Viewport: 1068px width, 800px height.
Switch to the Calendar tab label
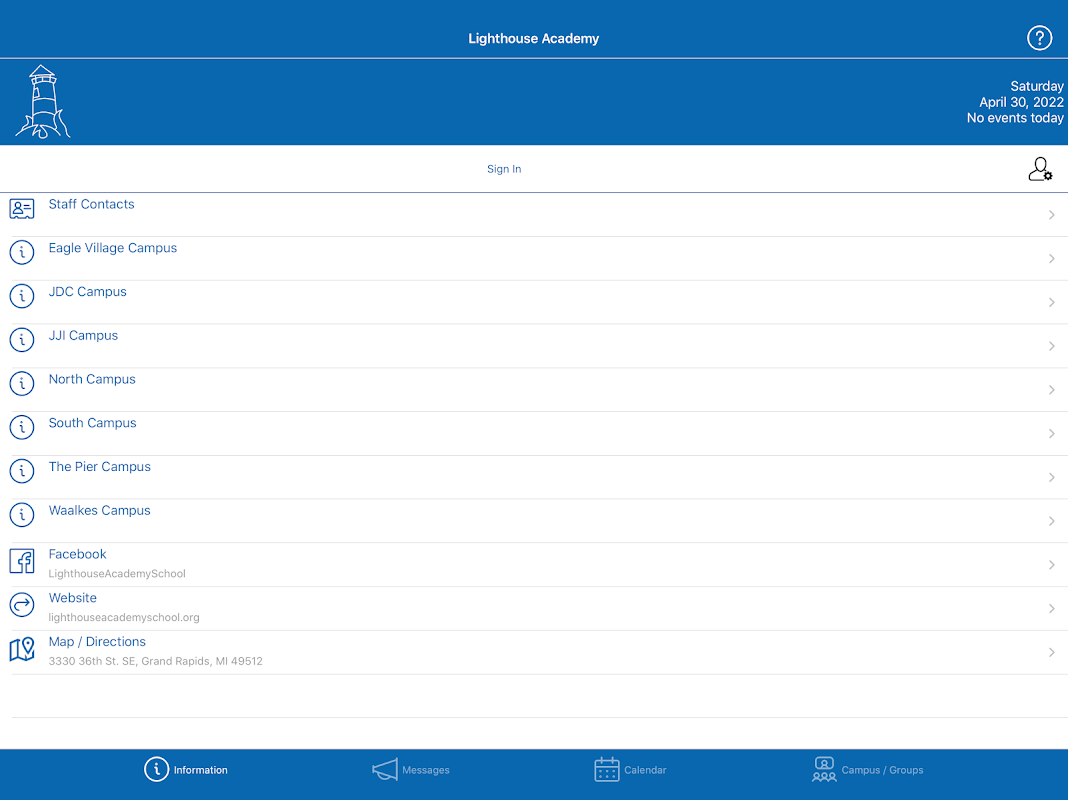pos(645,770)
